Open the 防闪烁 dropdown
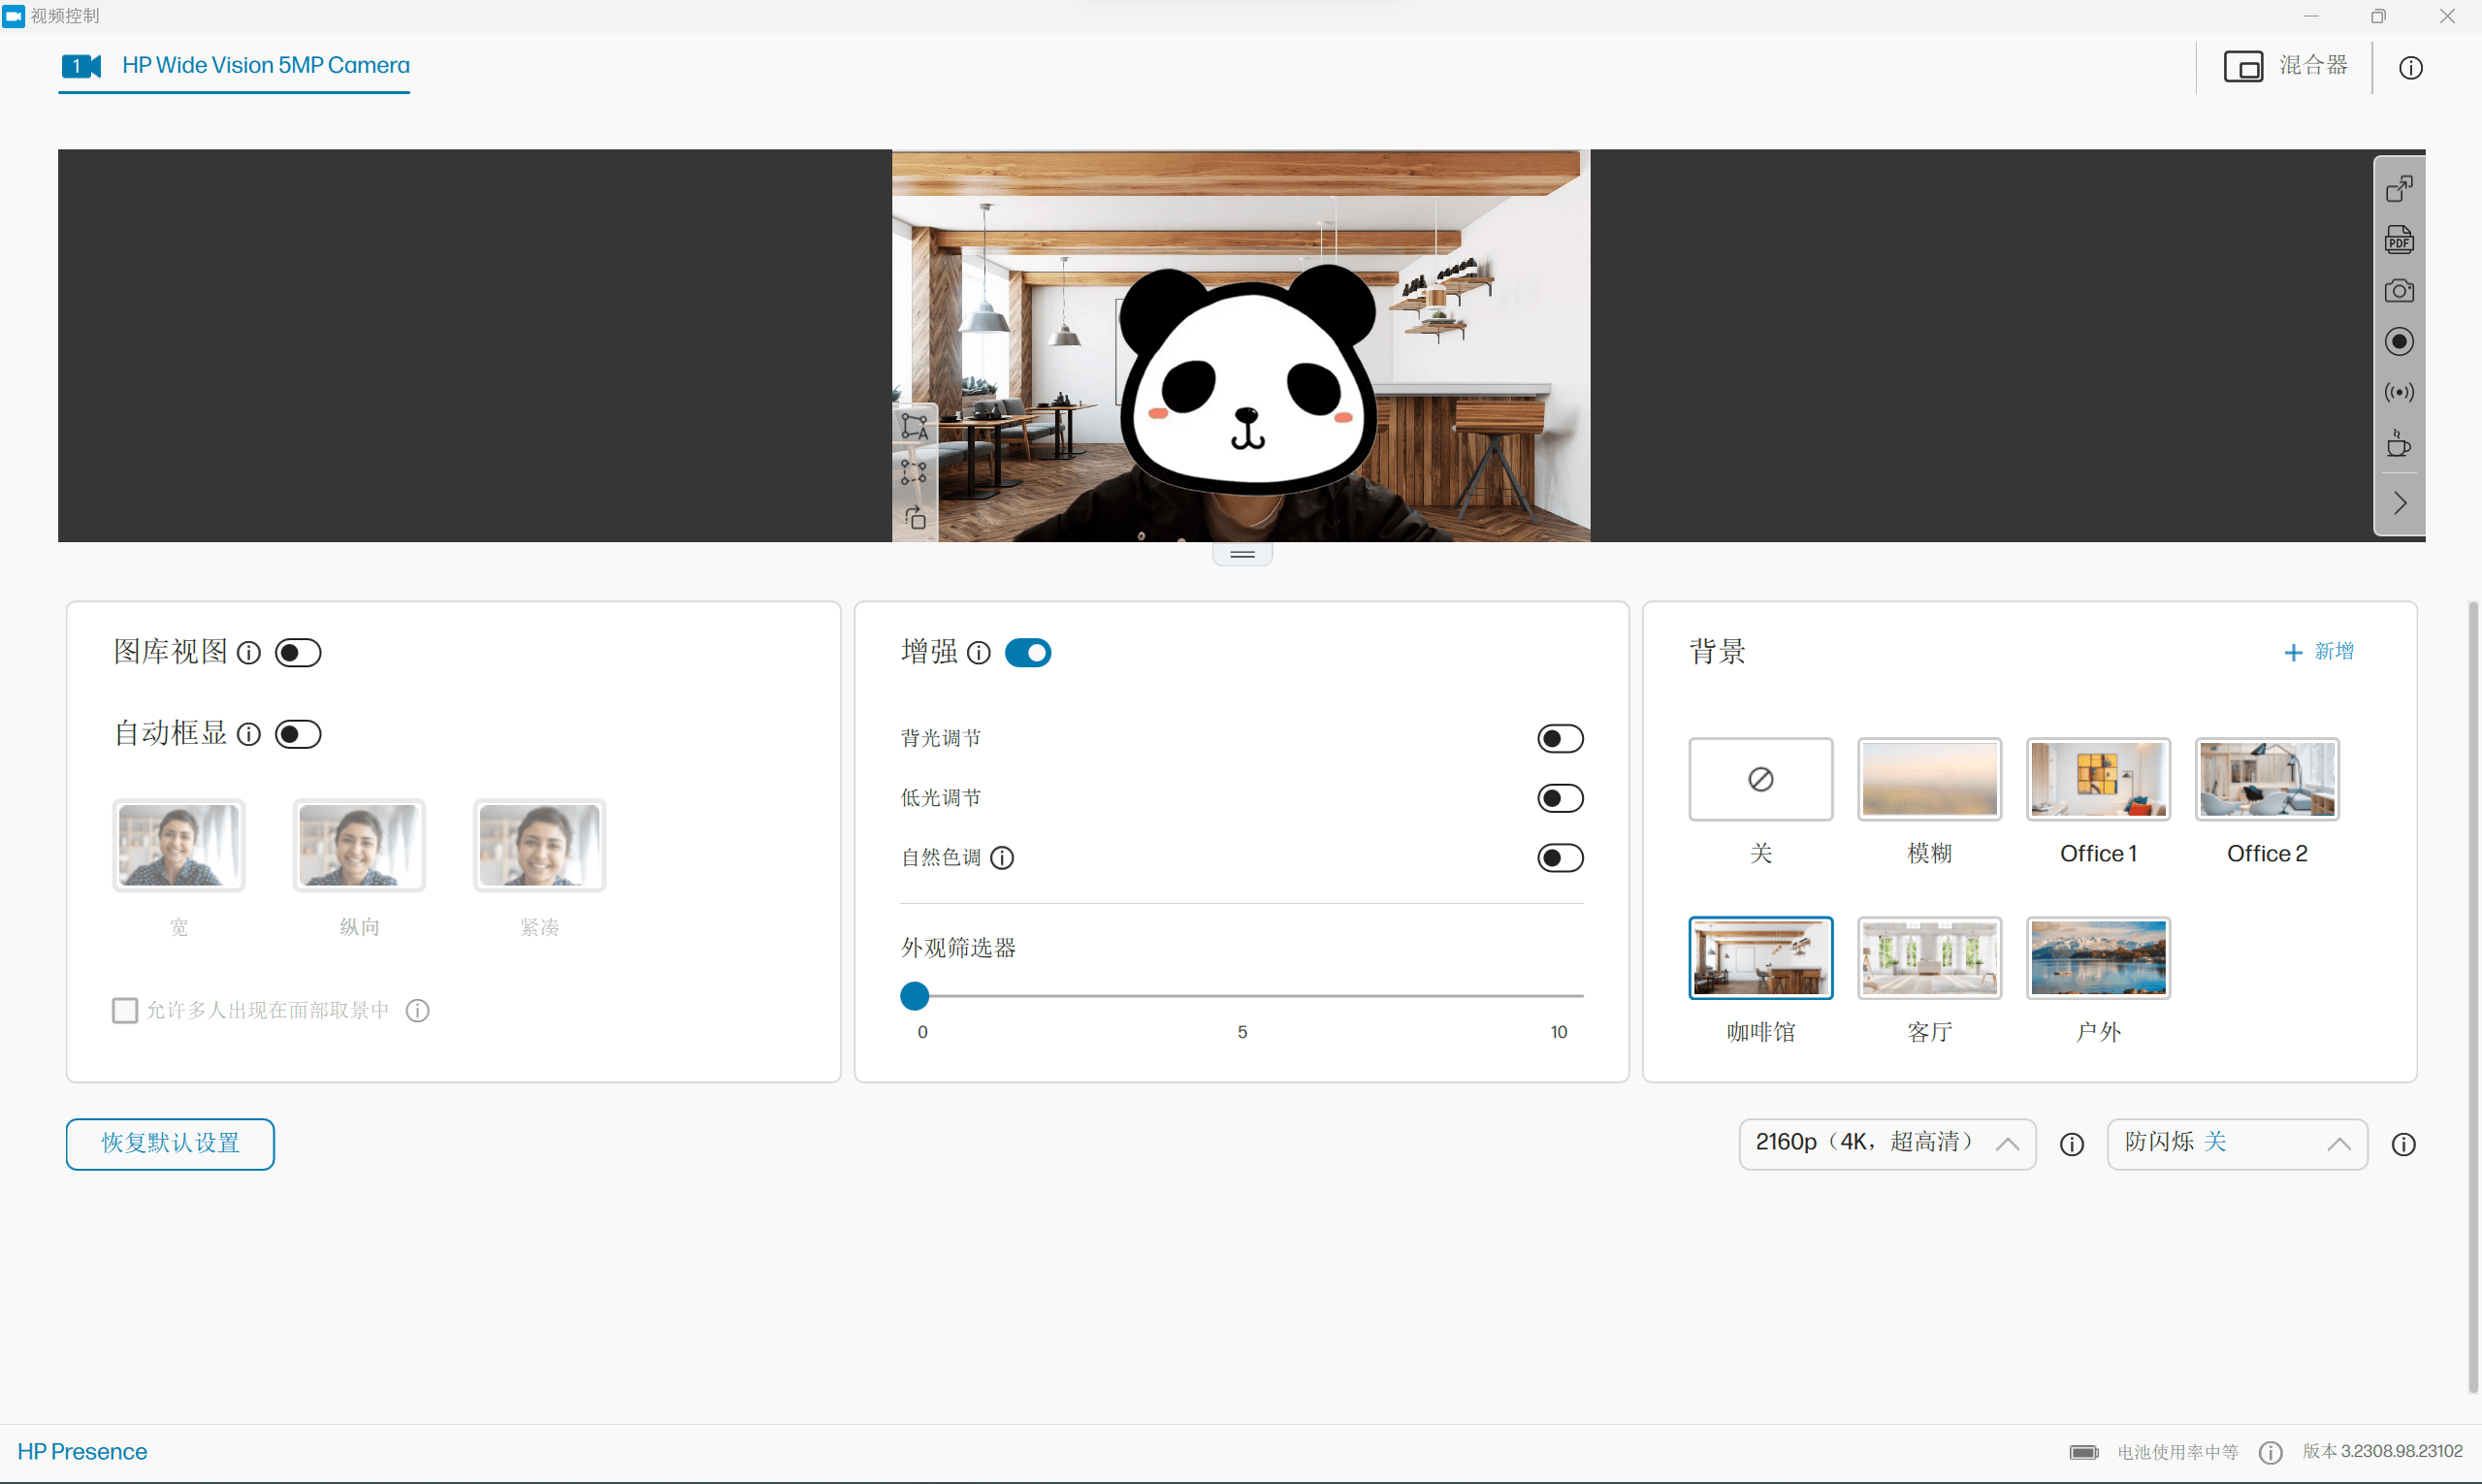Viewport: 2482px width, 1484px height. coord(2237,1144)
